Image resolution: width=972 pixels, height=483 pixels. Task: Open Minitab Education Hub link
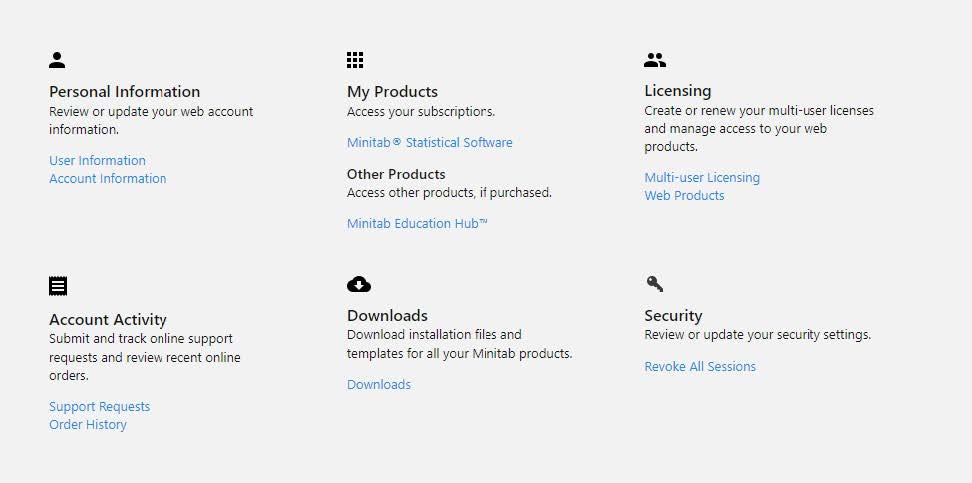click(x=417, y=224)
